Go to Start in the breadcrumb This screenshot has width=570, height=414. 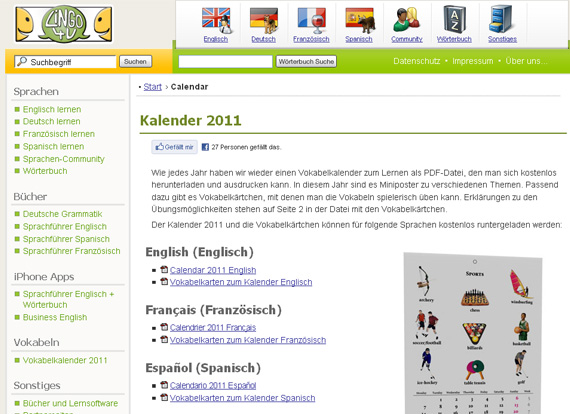tap(153, 87)
